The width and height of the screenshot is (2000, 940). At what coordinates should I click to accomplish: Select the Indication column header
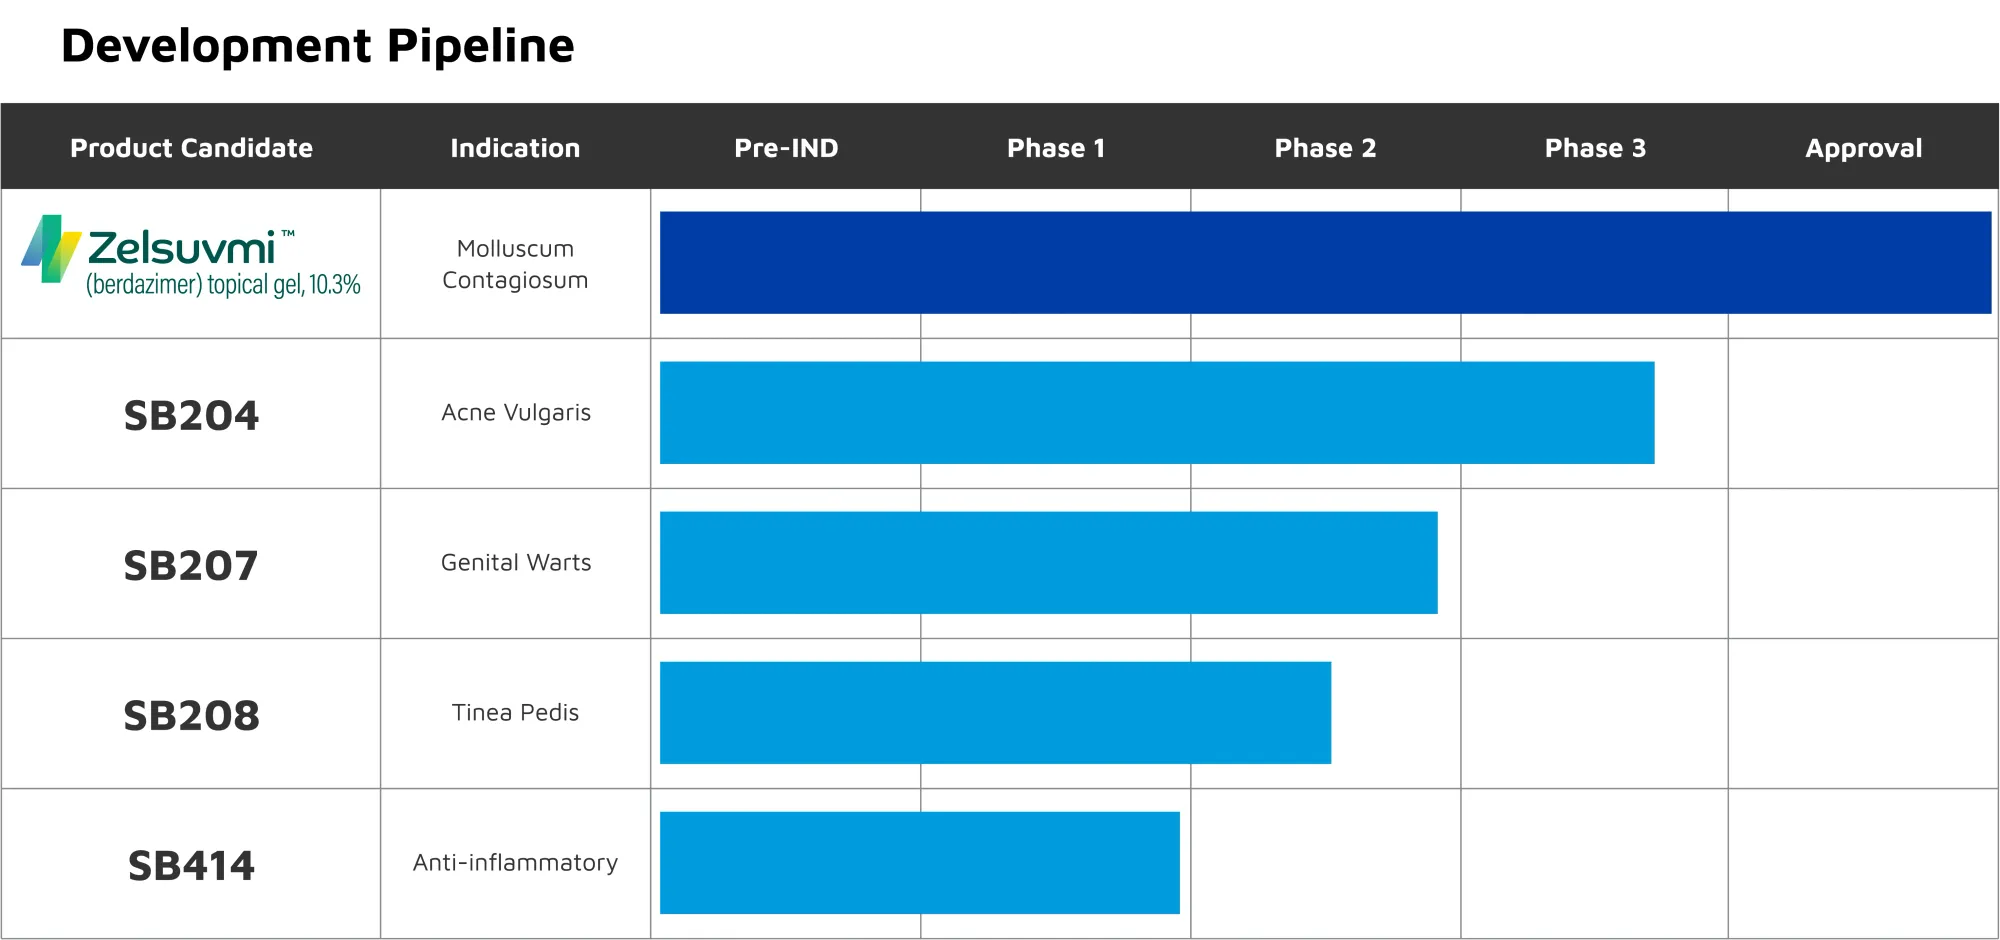[515, 148]
